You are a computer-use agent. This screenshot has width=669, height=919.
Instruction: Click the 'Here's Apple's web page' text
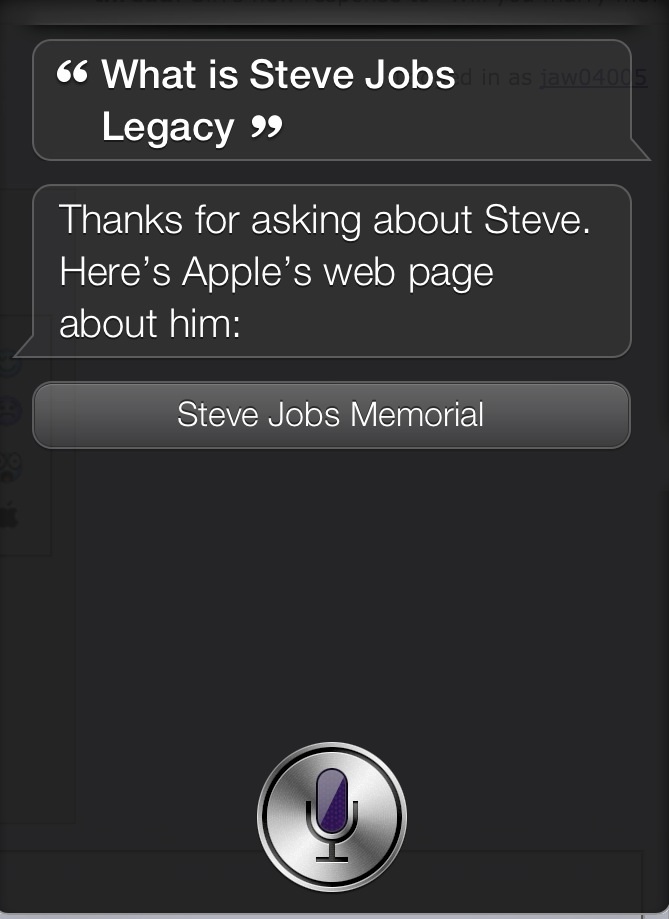[x=276, y=273]
